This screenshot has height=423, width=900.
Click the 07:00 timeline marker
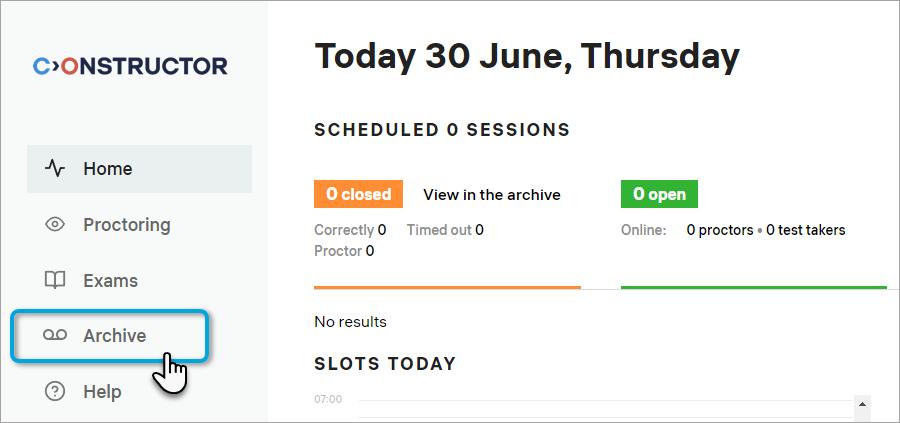click(329, 400)
